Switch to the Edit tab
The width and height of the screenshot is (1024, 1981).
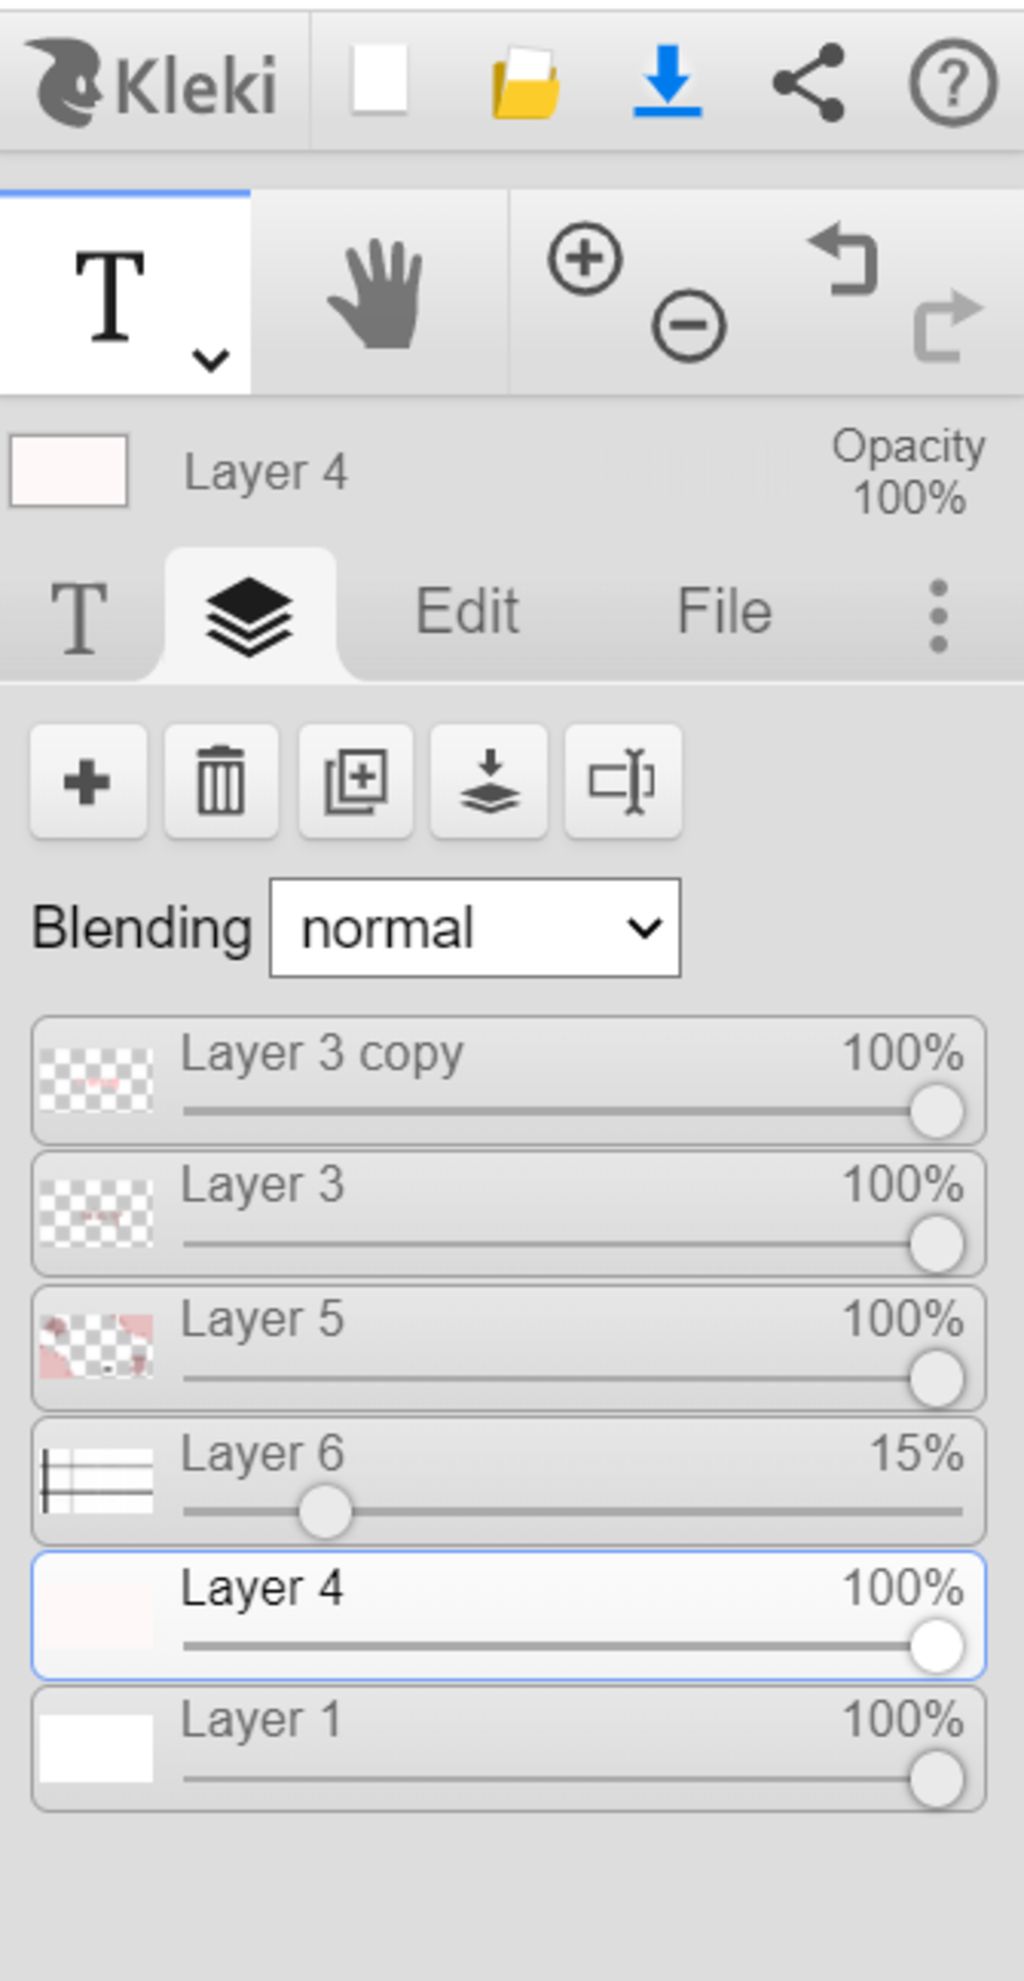(x=467, y=611)
